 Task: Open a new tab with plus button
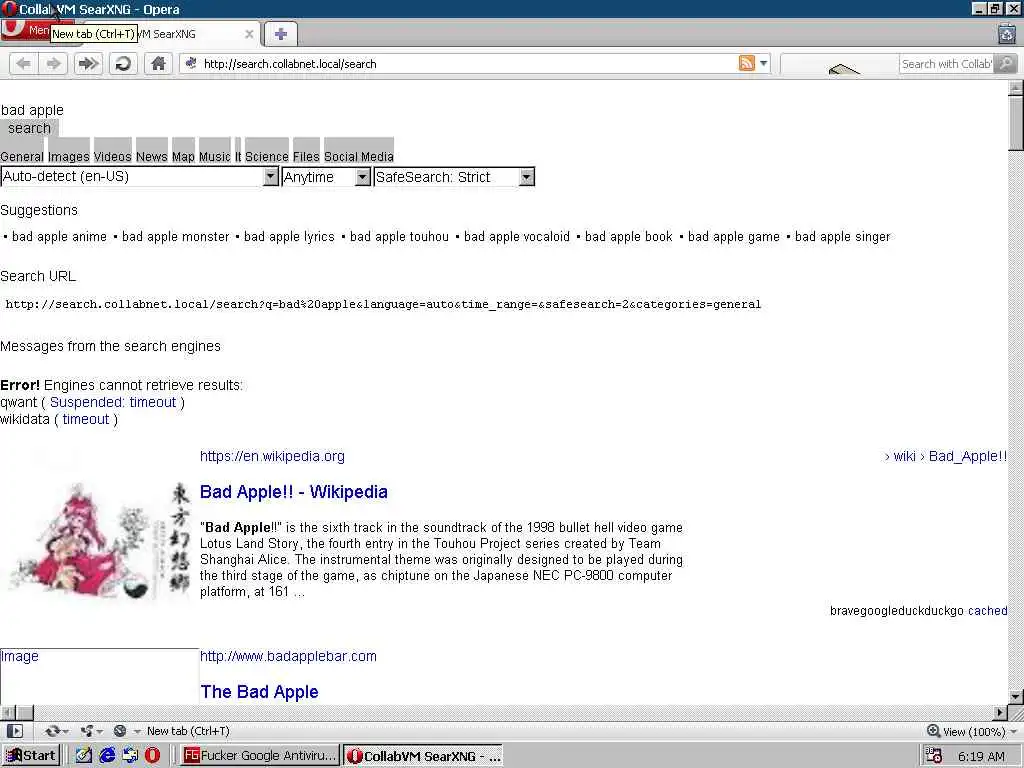(x=281, y=34)
